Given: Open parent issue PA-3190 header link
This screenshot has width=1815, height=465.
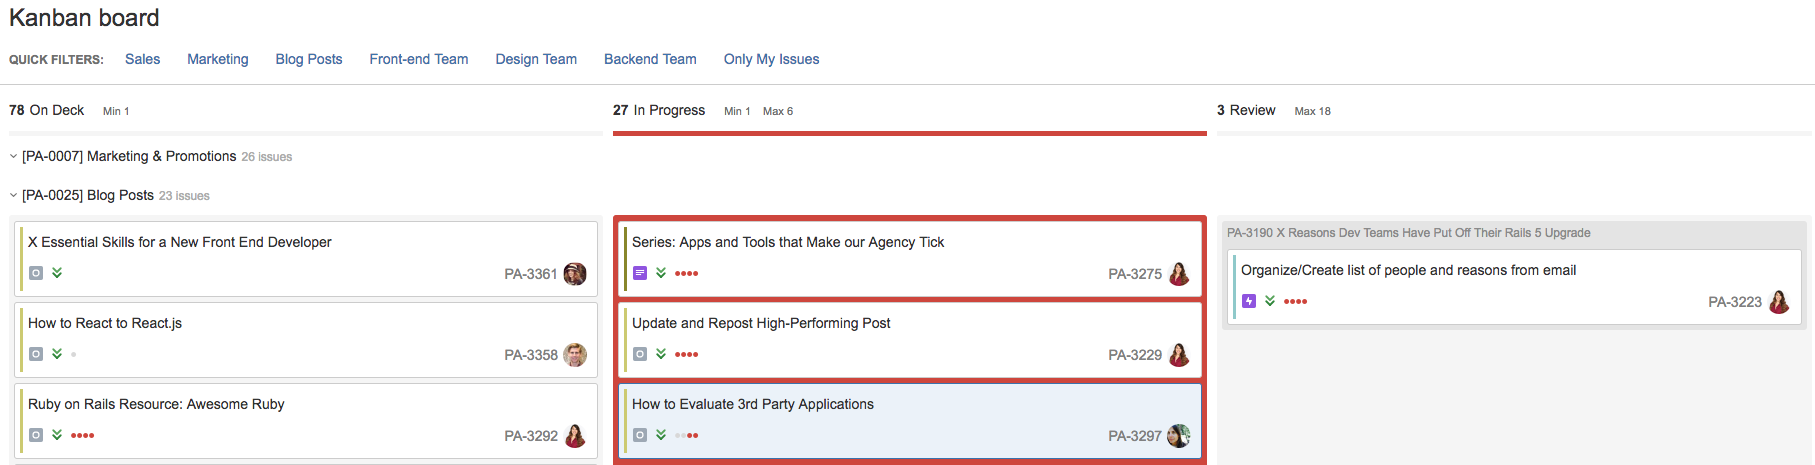Looking at the screenshot, I should pos(1408,233).
